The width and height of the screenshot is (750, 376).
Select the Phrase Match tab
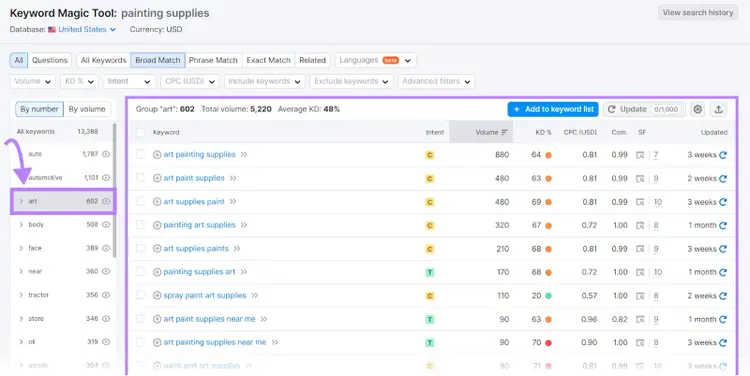(213, 60)
